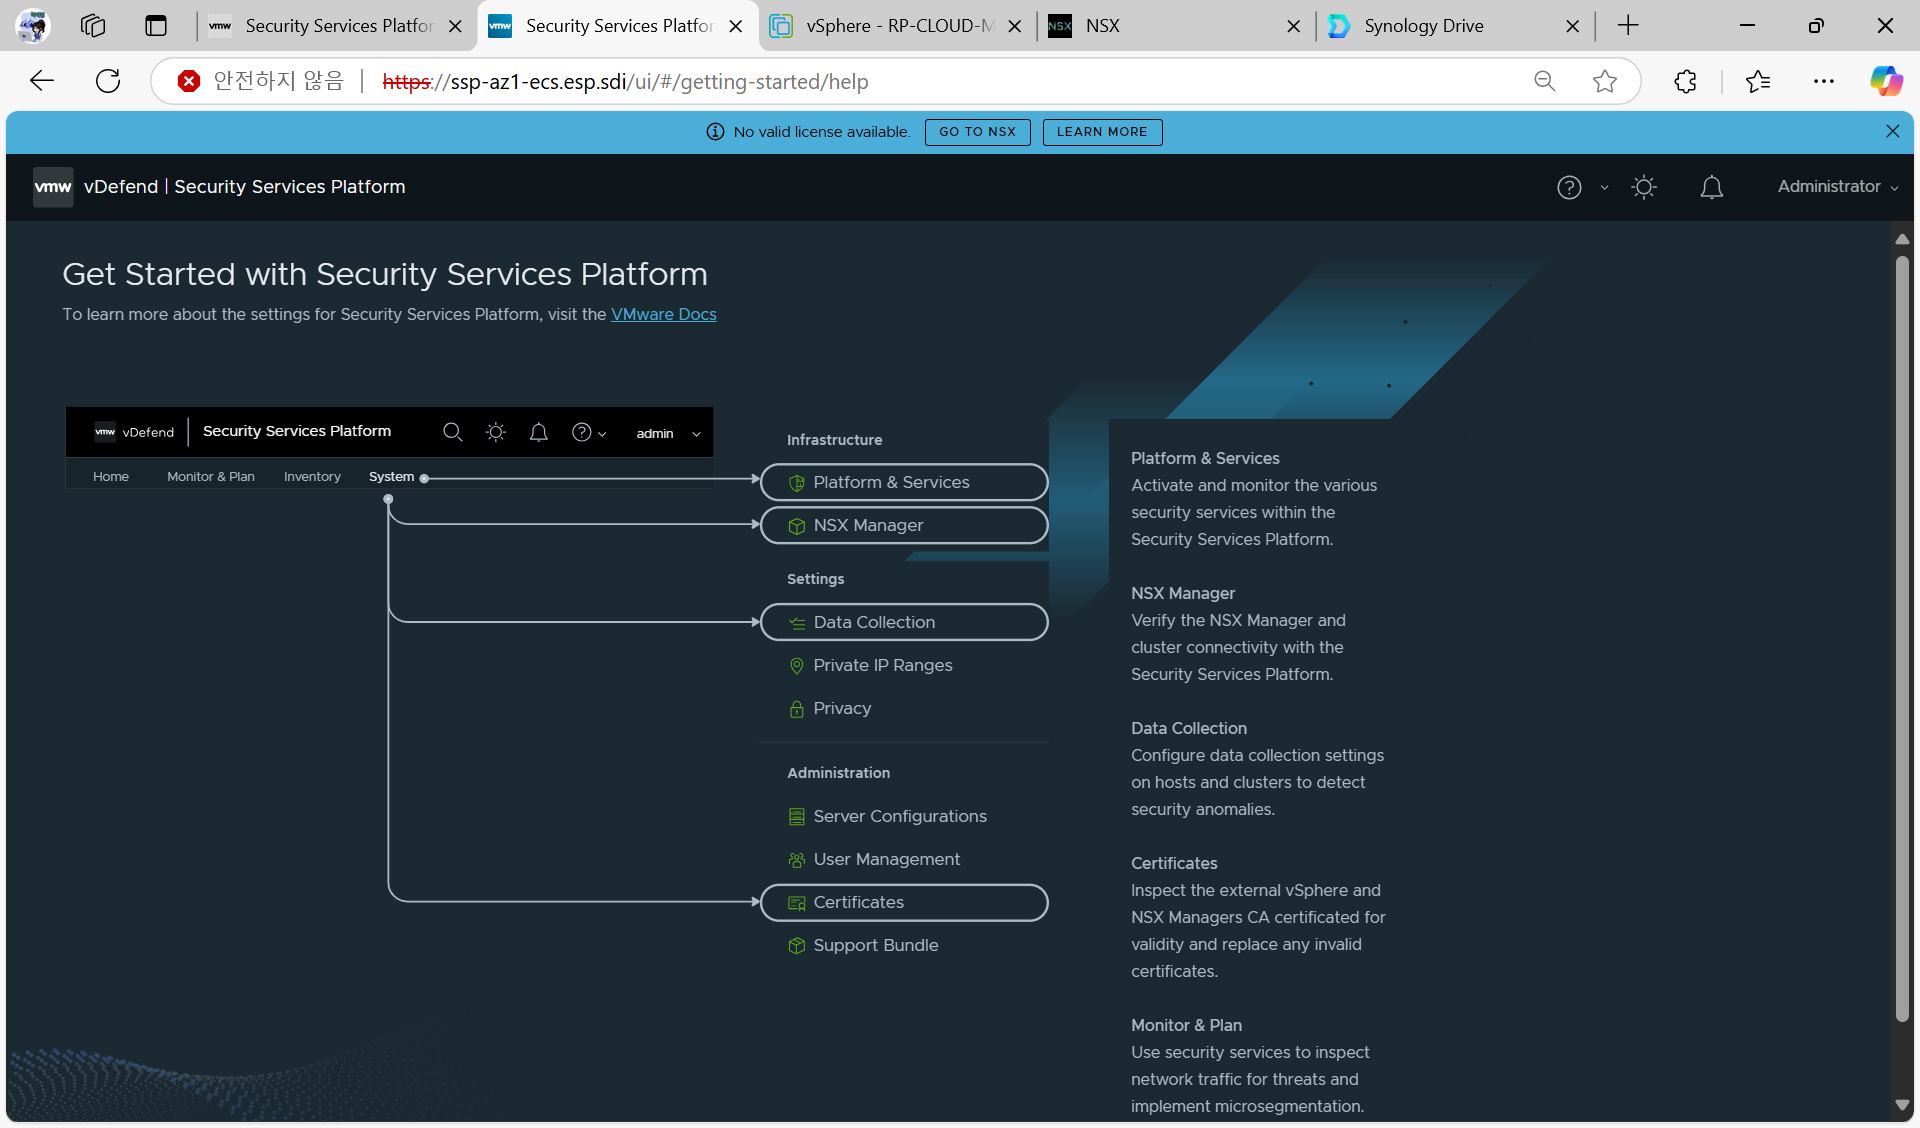This screenshot has height=1128, width=1920.
Task: Click the Private IP Ranges pin icon
Action: point(797,666)
